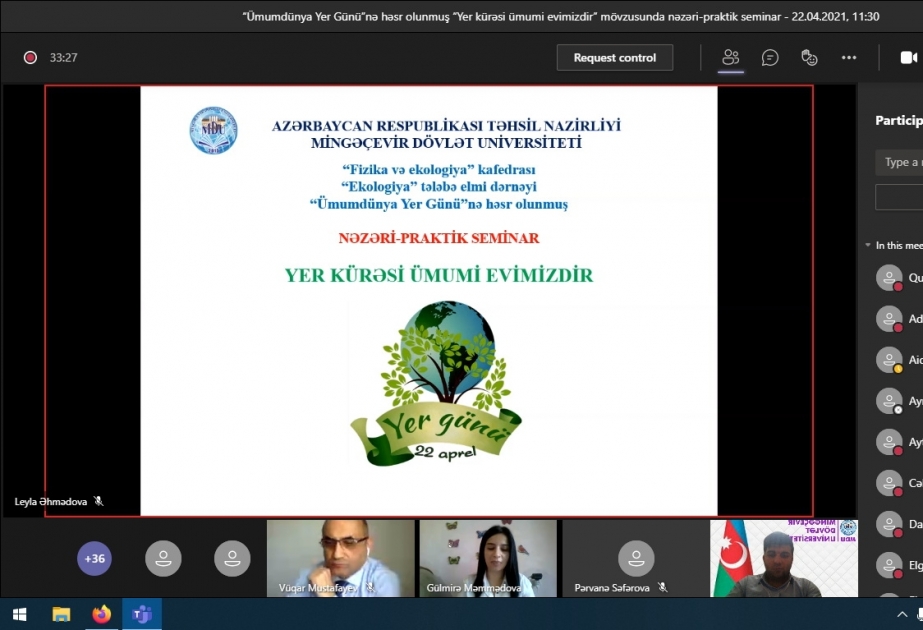Toggle the Show participants panel icon
The image size is (923, 630).
pos(731,58)
